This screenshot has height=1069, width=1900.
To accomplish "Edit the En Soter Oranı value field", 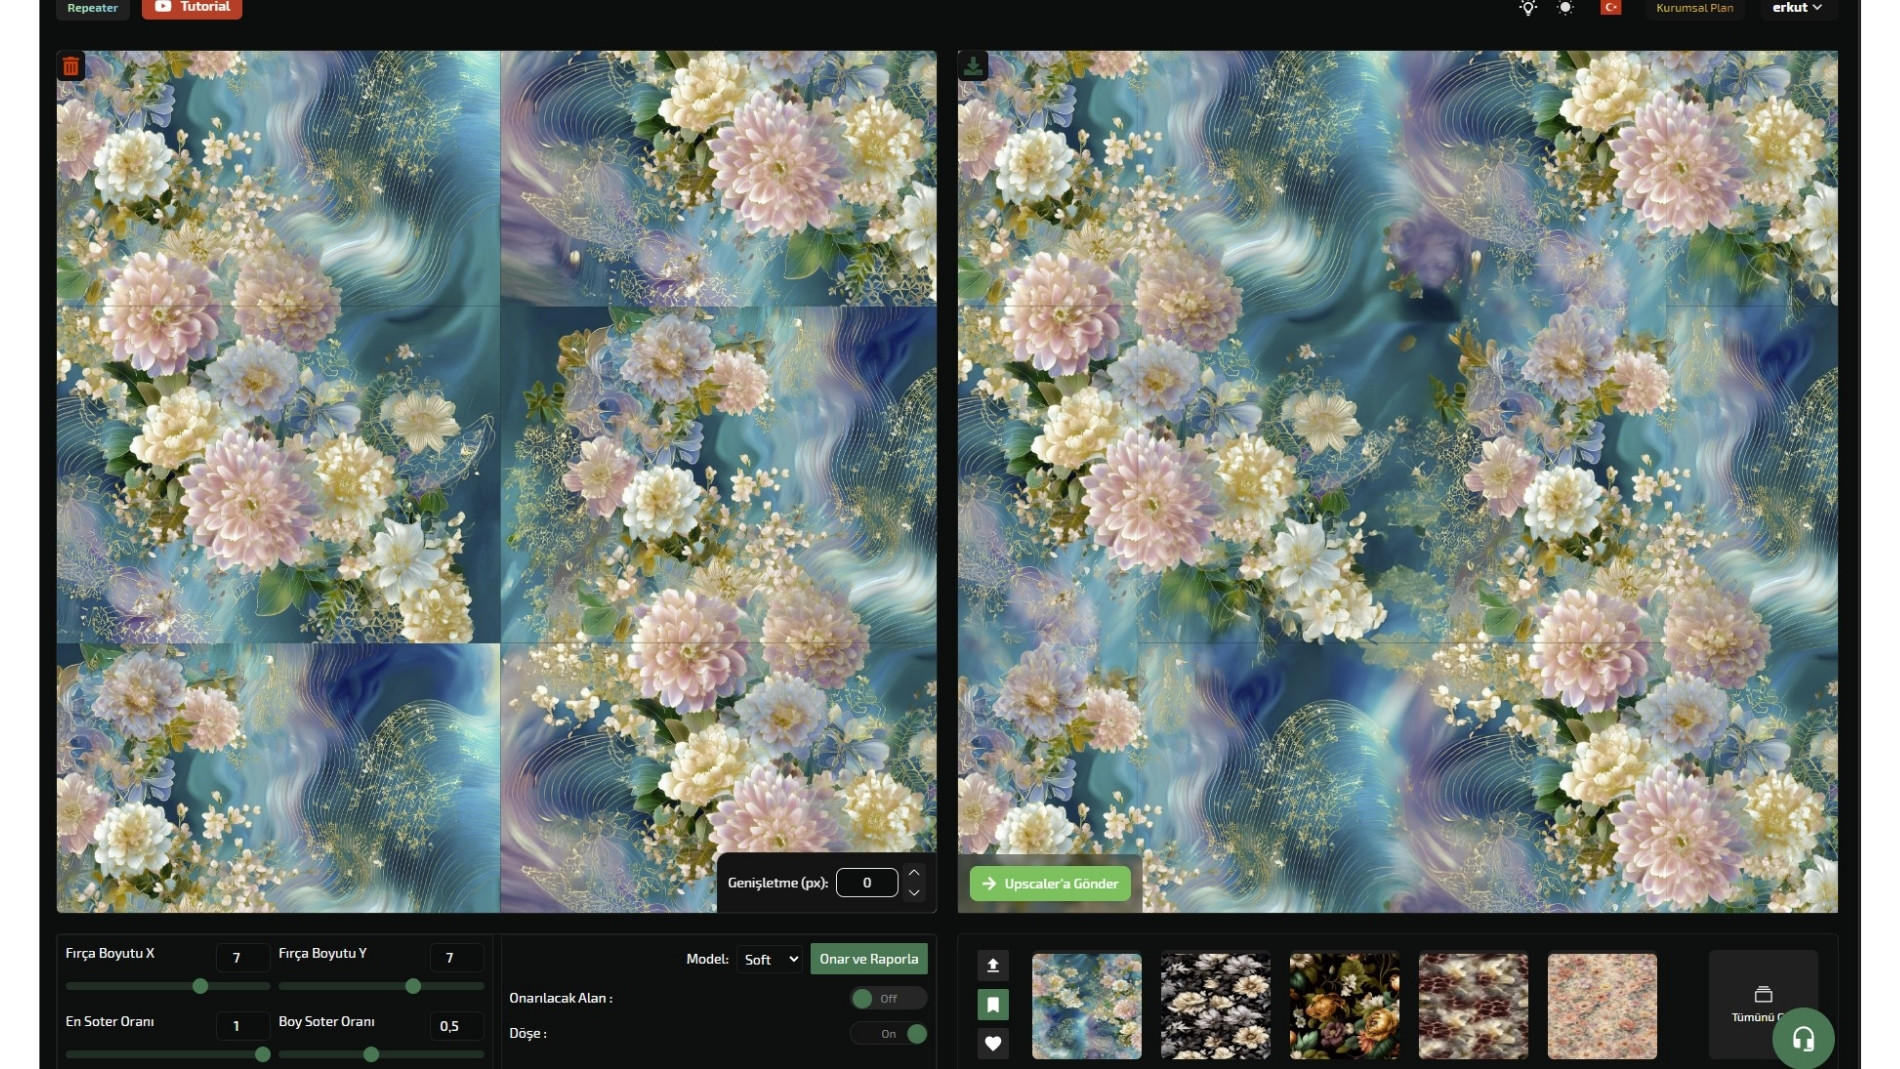I will click(243, 1026).
